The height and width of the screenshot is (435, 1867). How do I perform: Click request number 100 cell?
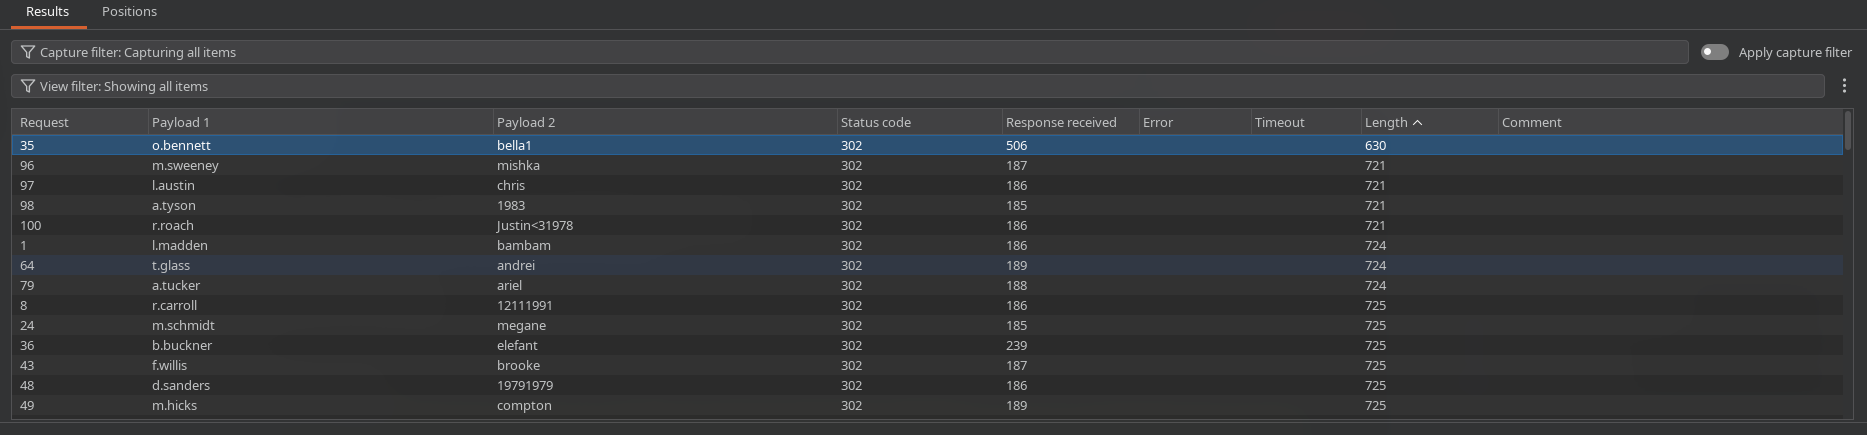(80, 225)
